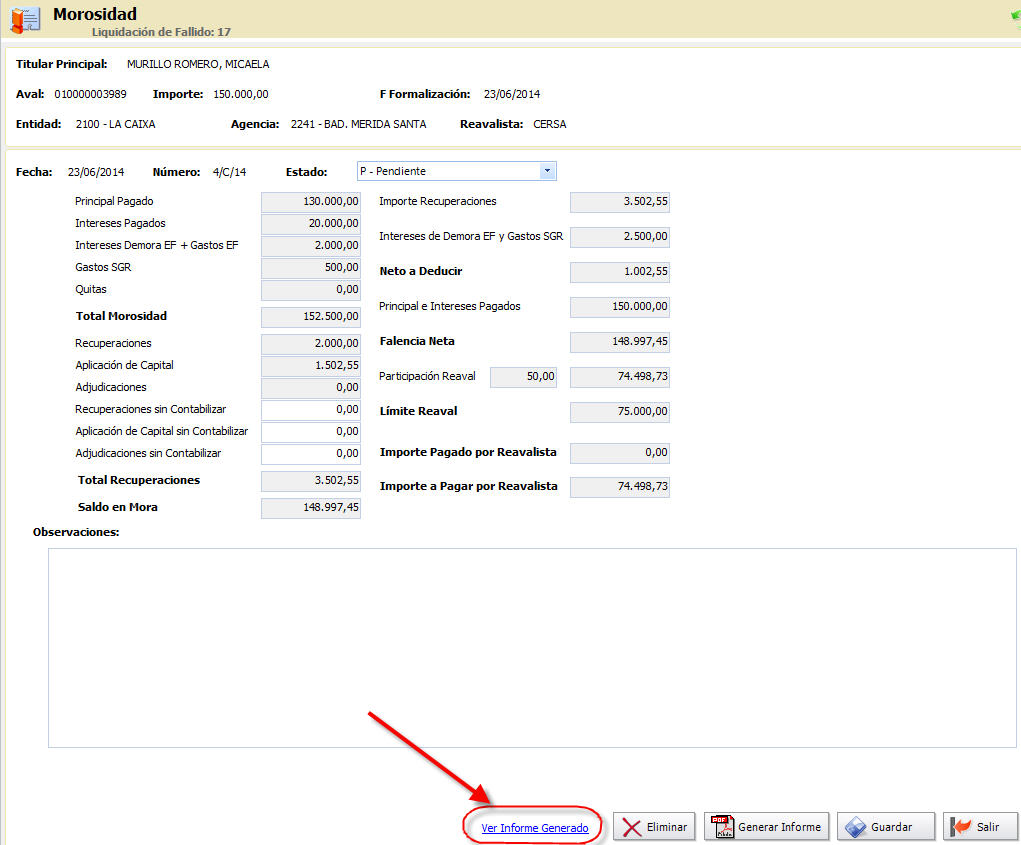The width and height of the screenshot is (1021, 845).
Task: Click the Aval number 010000003989
Action: point(91,94)
